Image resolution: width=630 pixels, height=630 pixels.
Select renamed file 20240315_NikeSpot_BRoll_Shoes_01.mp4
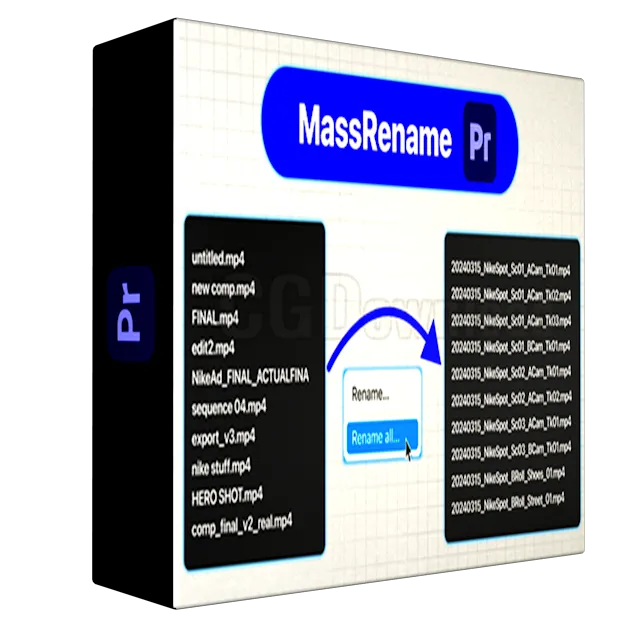tap(508, 477)
